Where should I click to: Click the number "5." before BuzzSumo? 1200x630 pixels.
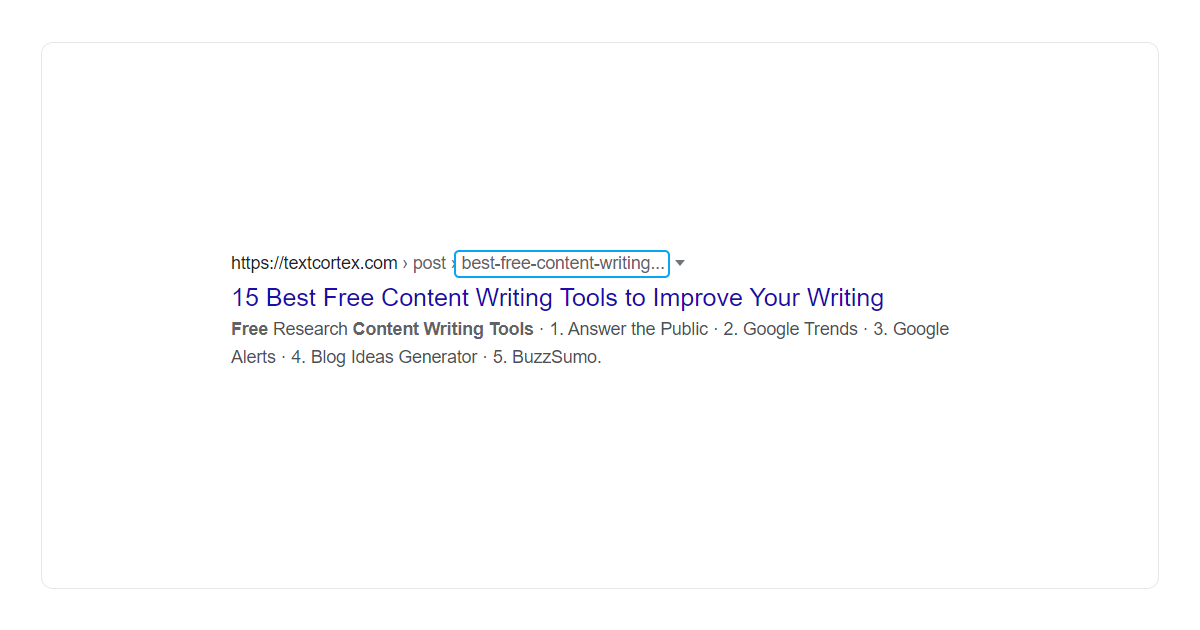coord(498,356)
